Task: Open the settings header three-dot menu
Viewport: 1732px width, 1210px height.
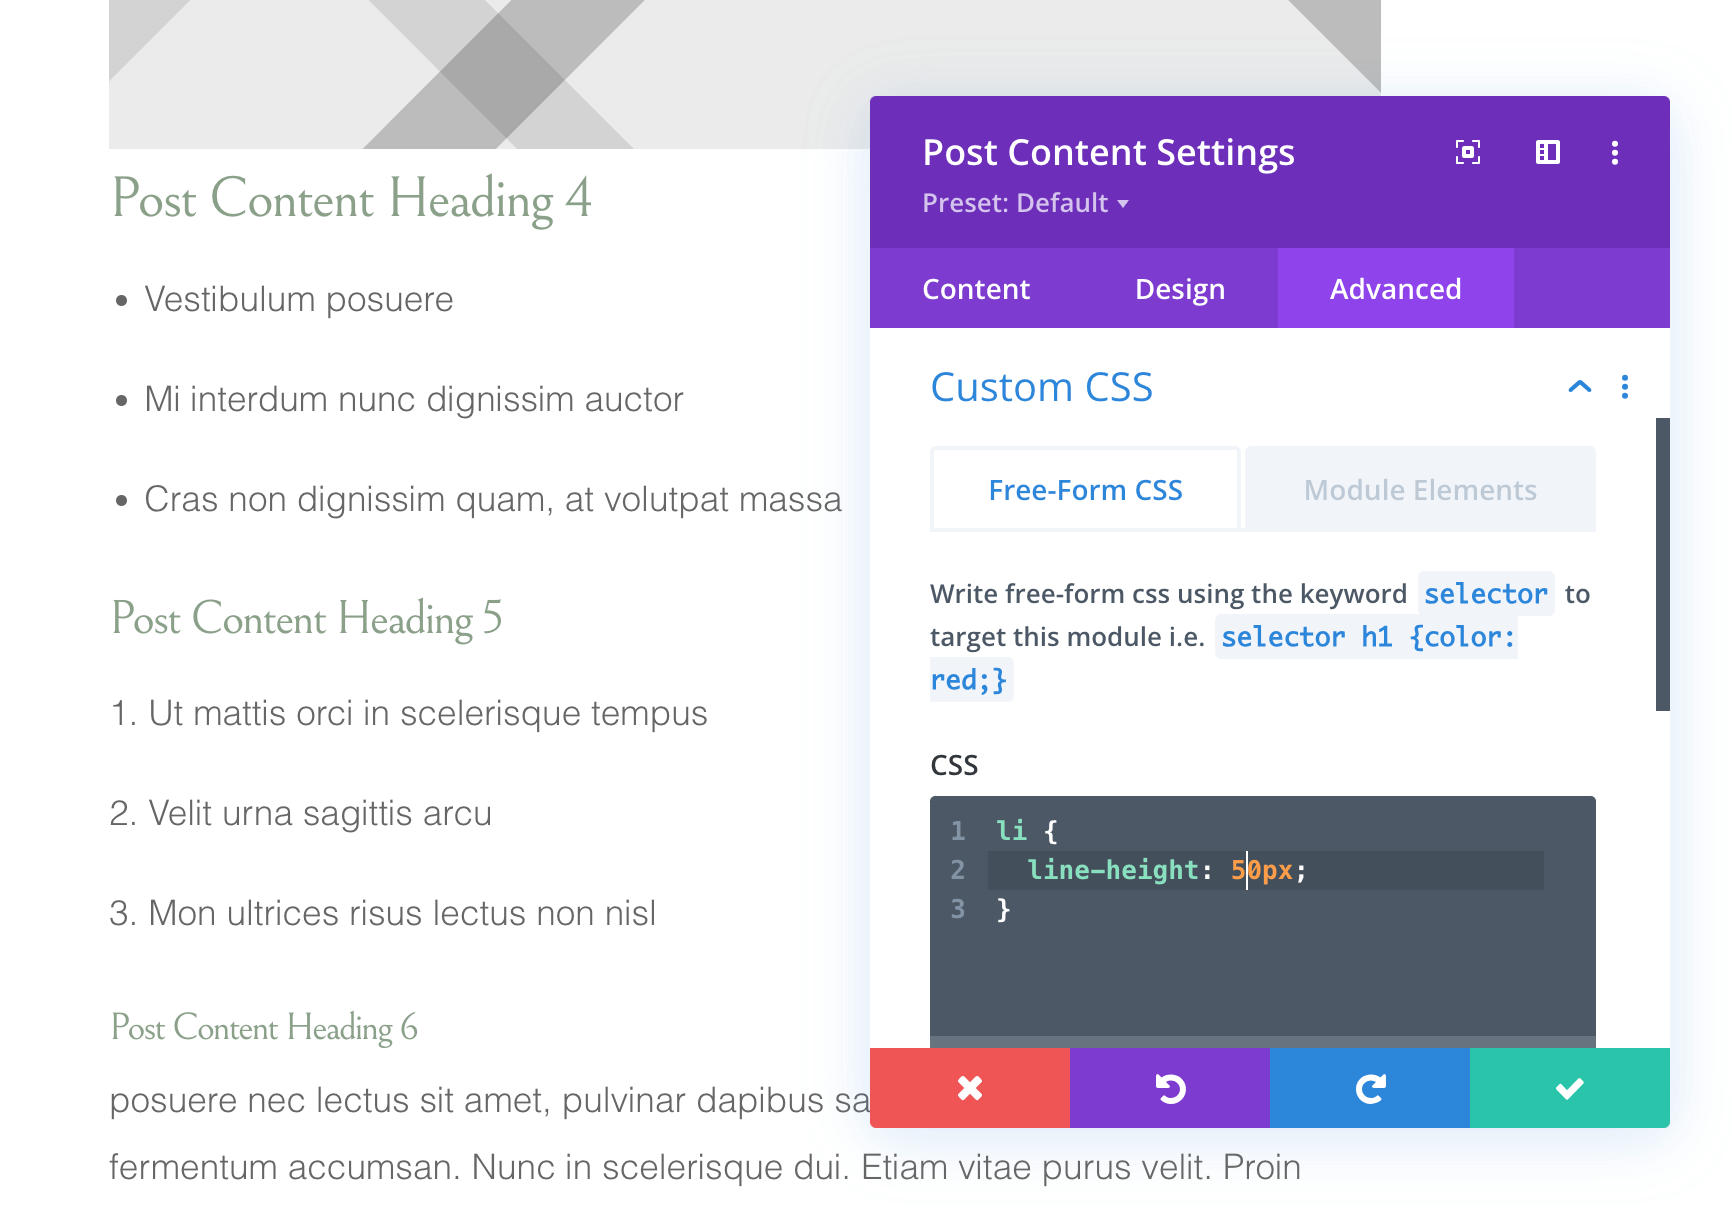Action: click(x=1614, y=152)
